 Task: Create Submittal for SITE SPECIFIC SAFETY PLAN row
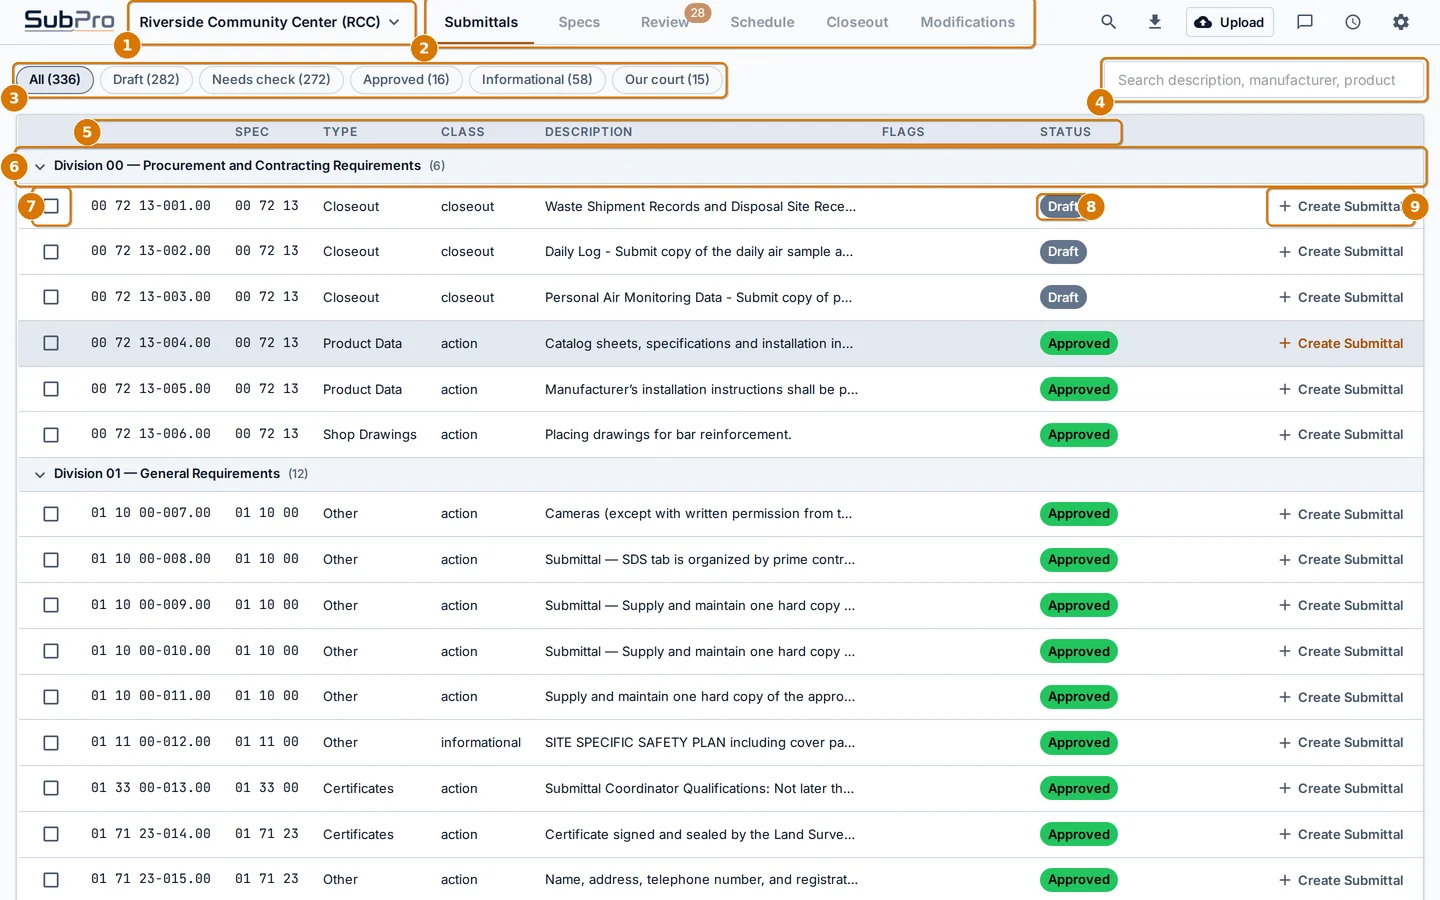[1341, 743]
